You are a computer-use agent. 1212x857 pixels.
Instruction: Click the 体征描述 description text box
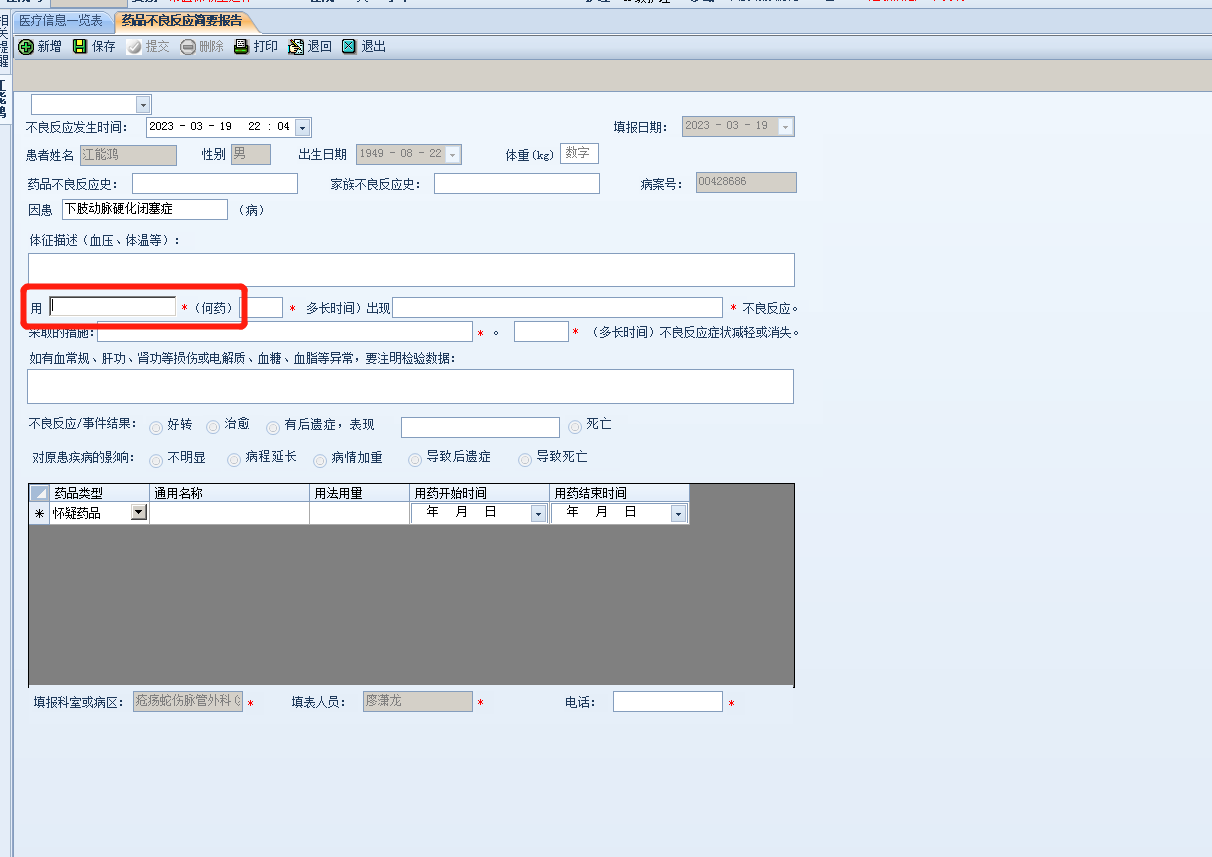coord(411,270)
